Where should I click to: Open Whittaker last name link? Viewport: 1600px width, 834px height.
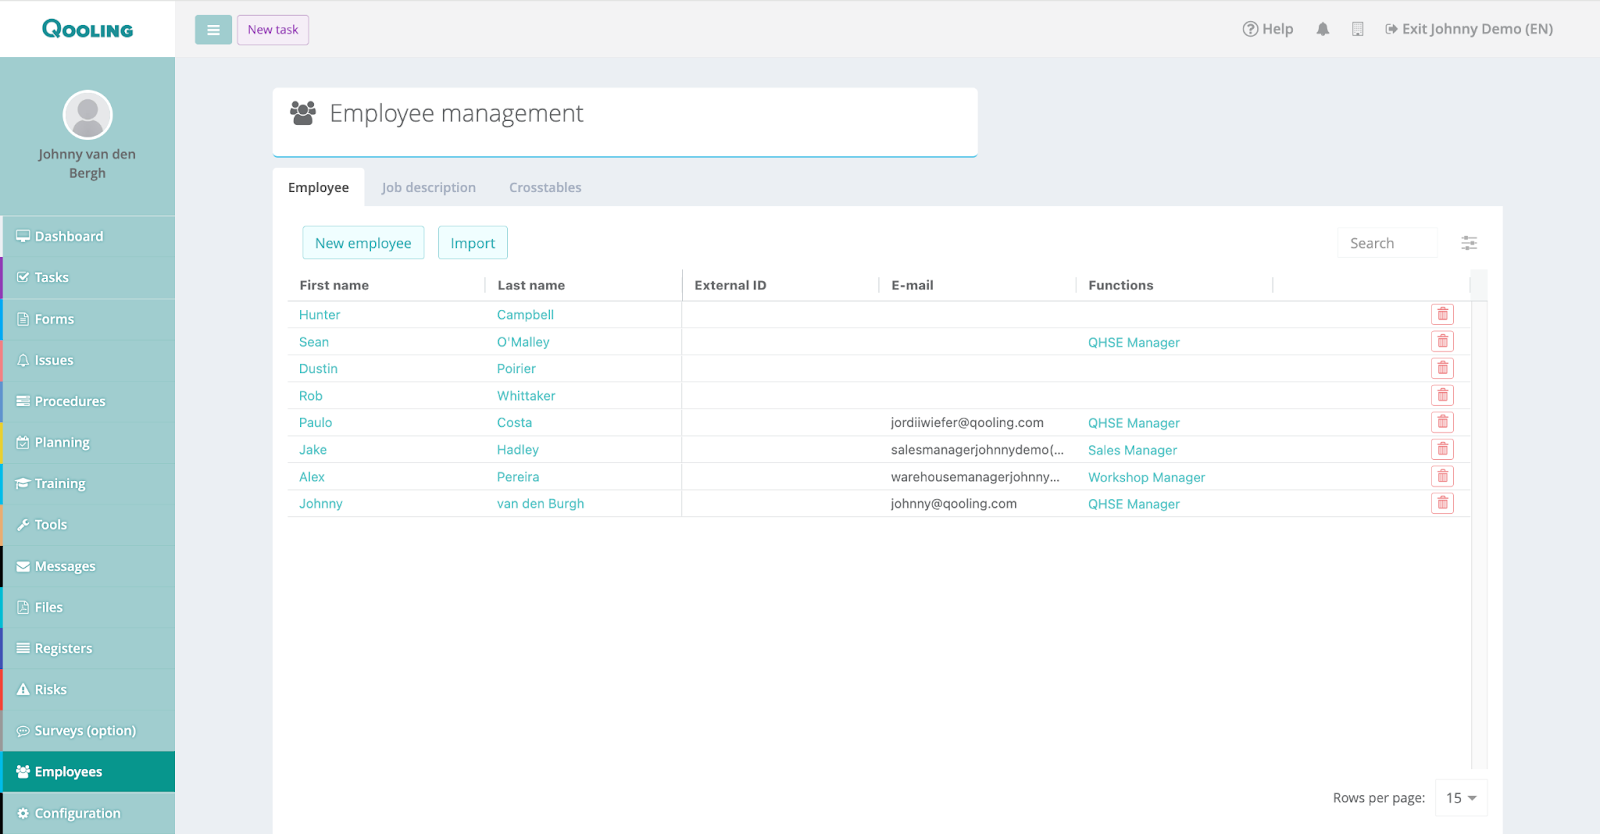pyautogui.click(x=526, y=396)
